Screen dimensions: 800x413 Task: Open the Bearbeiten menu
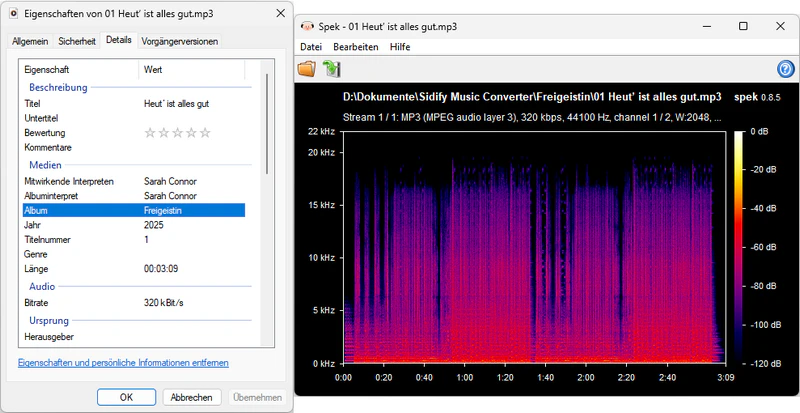pyautogui.click(x=356, y=47)
